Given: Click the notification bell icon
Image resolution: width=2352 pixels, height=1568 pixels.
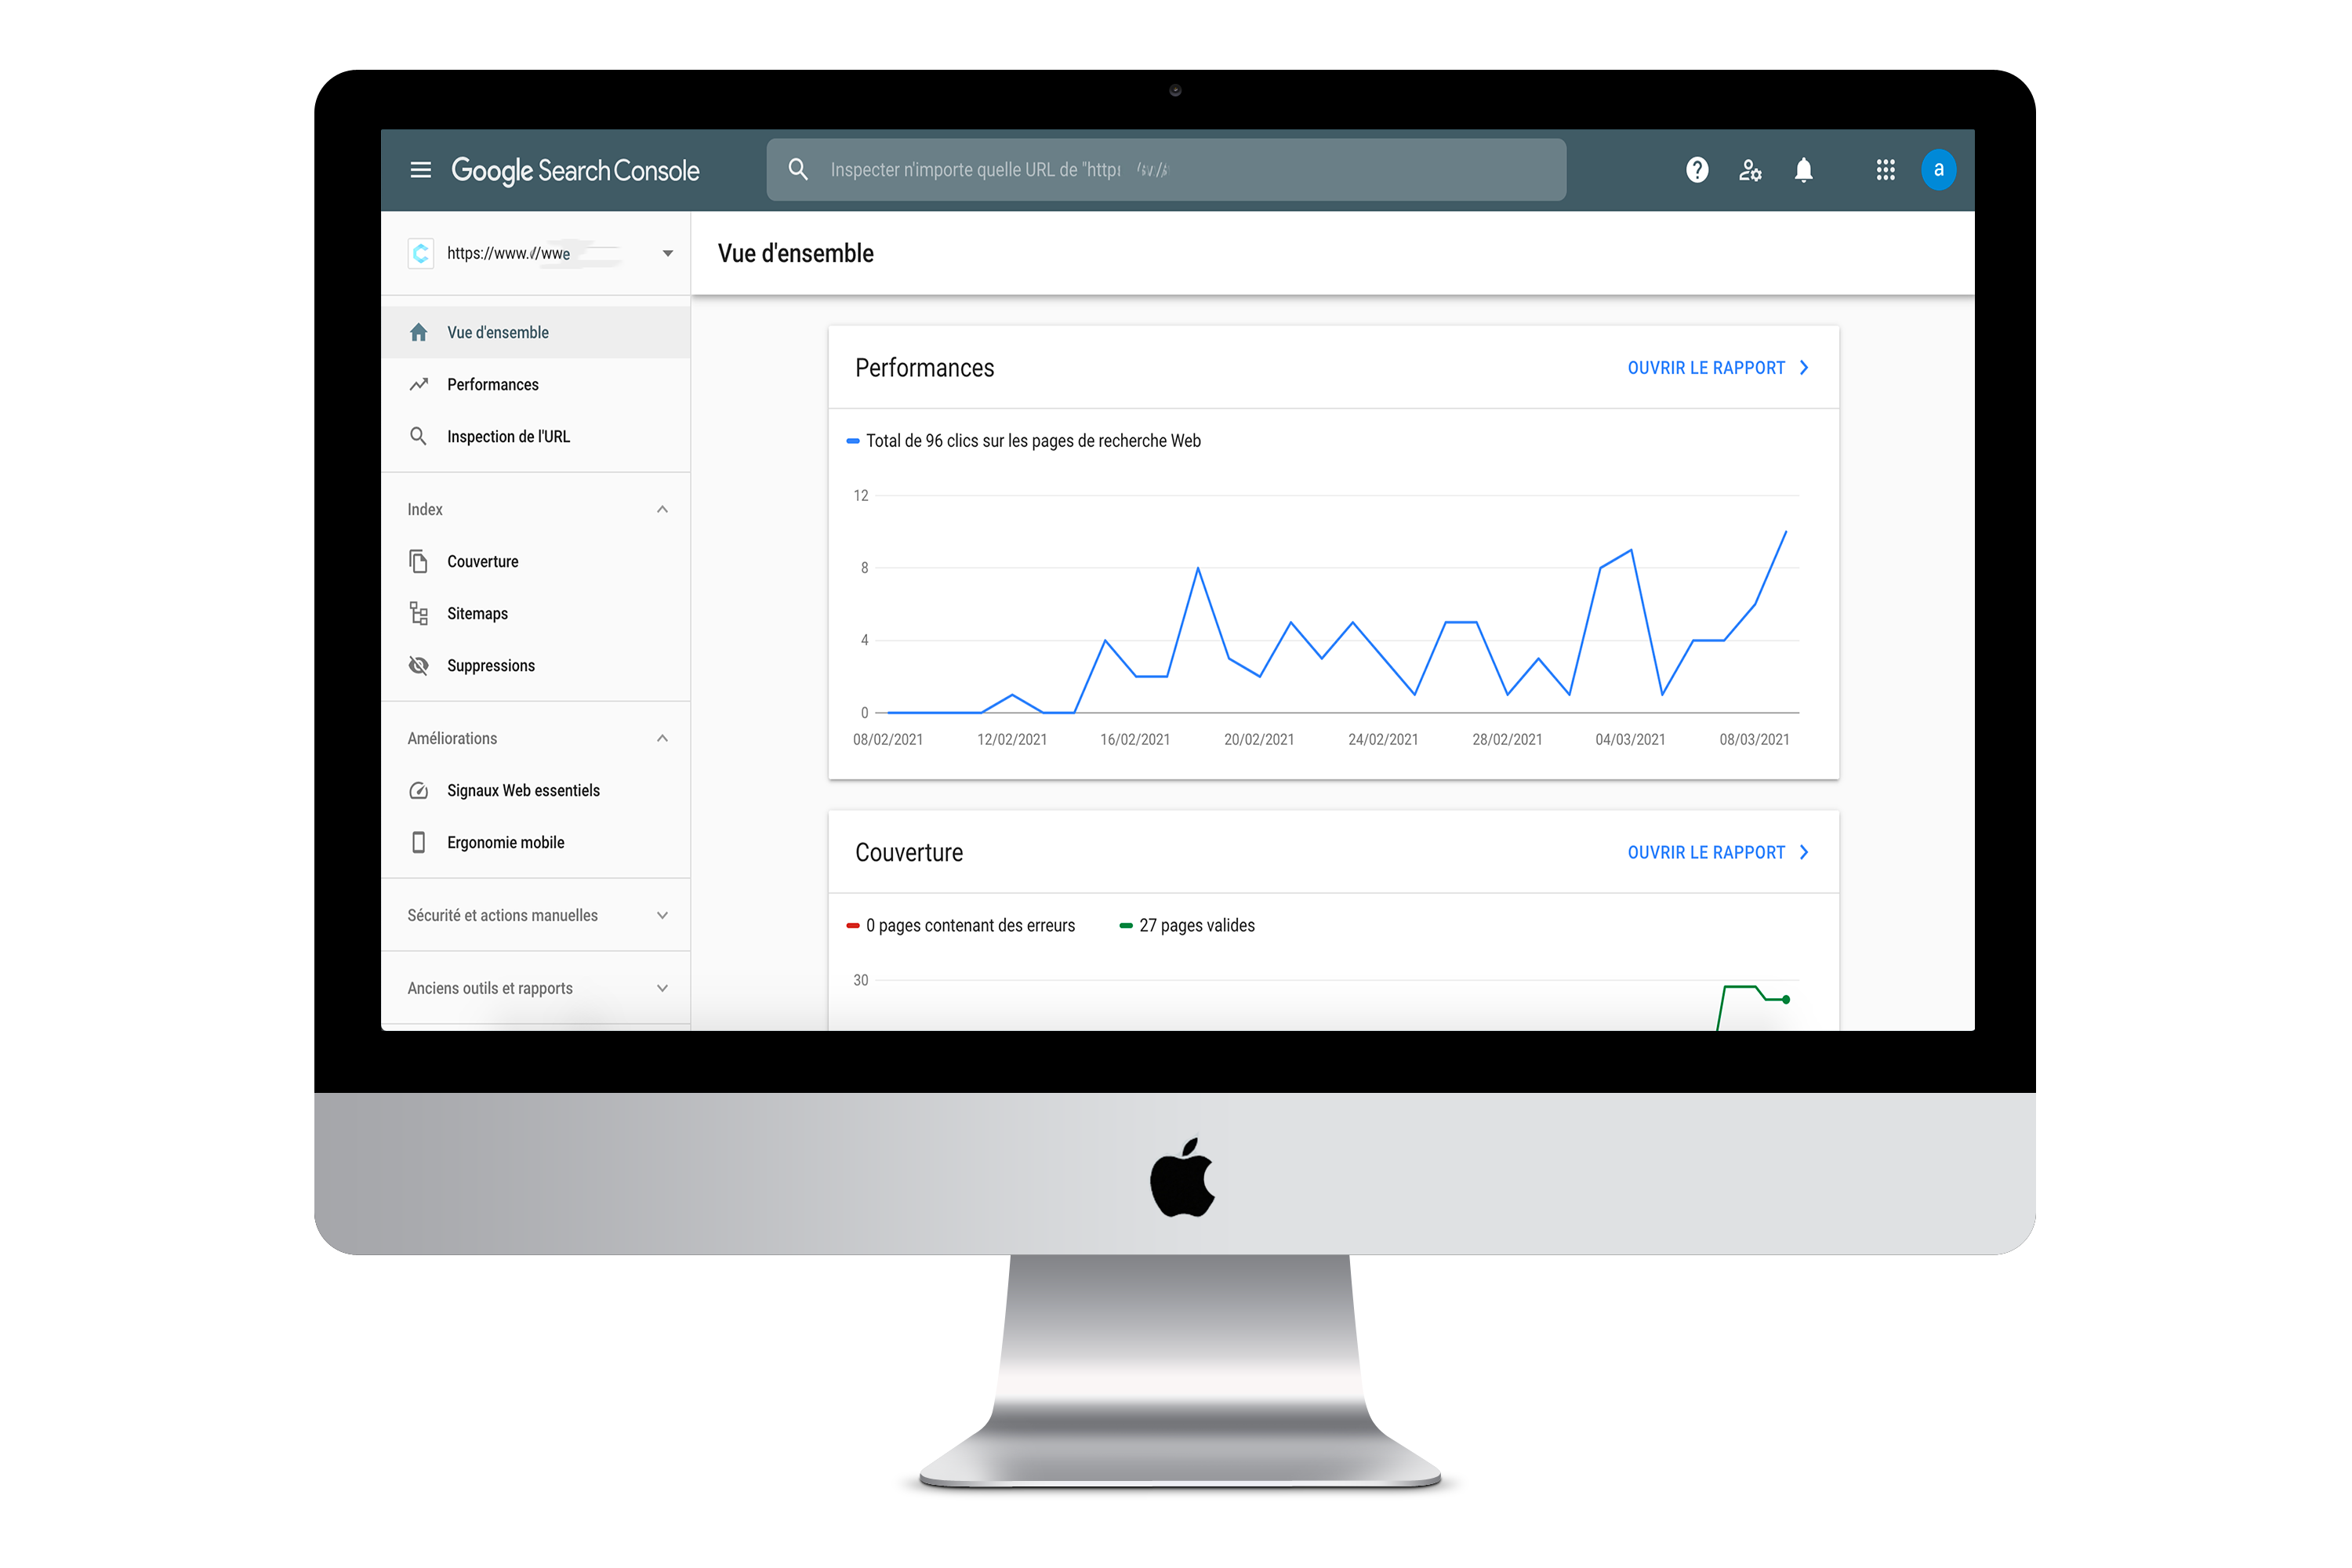Looking at the screenshot, I should point(1808,170).
